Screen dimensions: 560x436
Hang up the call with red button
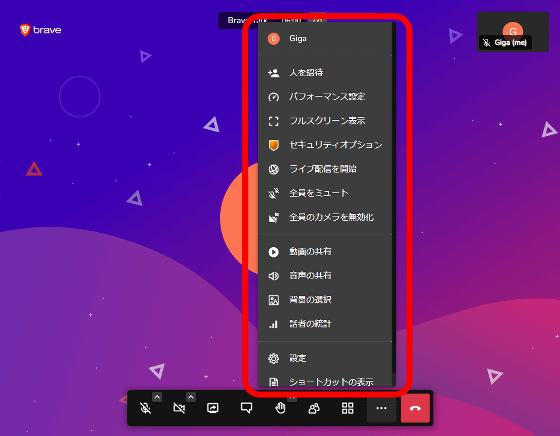tap(415, 408)
